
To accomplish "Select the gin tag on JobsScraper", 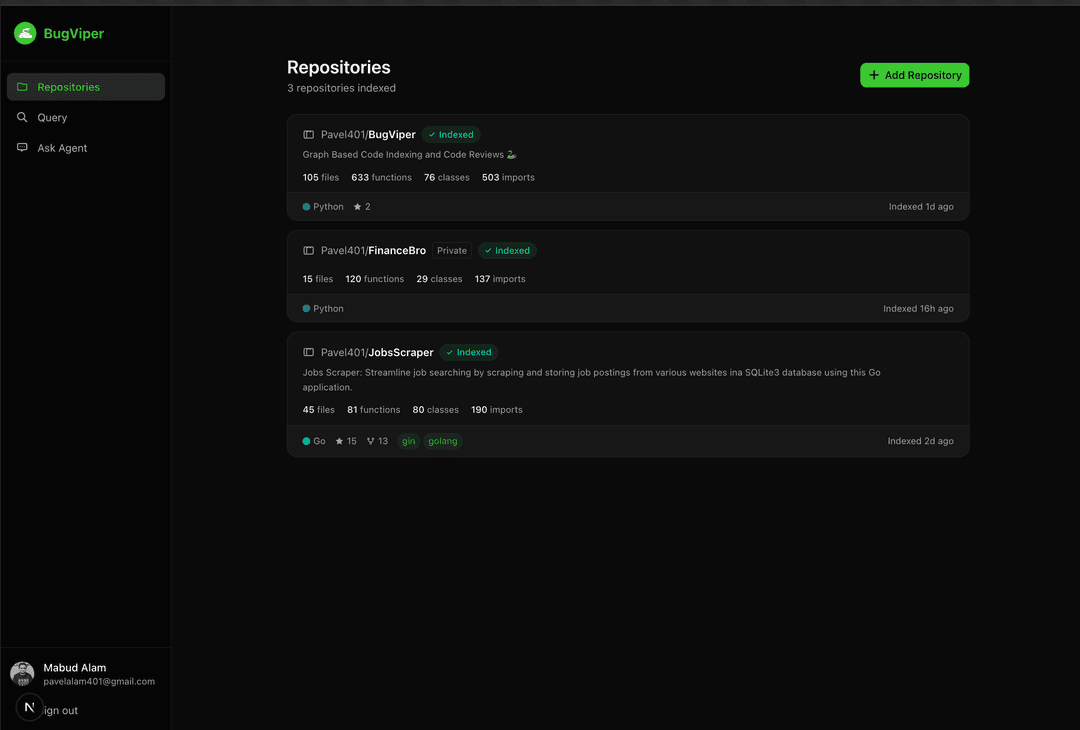I will (x=407, y=440).
